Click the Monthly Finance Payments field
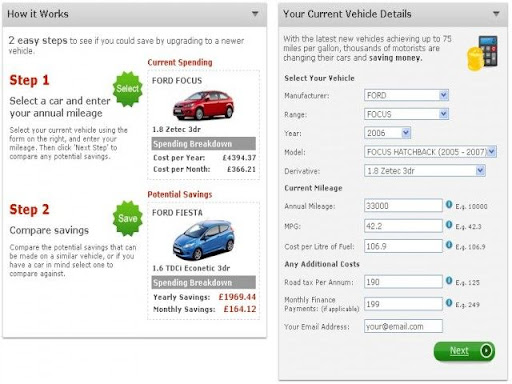Screen dimensions: 512x384 [x=403, y=304]
